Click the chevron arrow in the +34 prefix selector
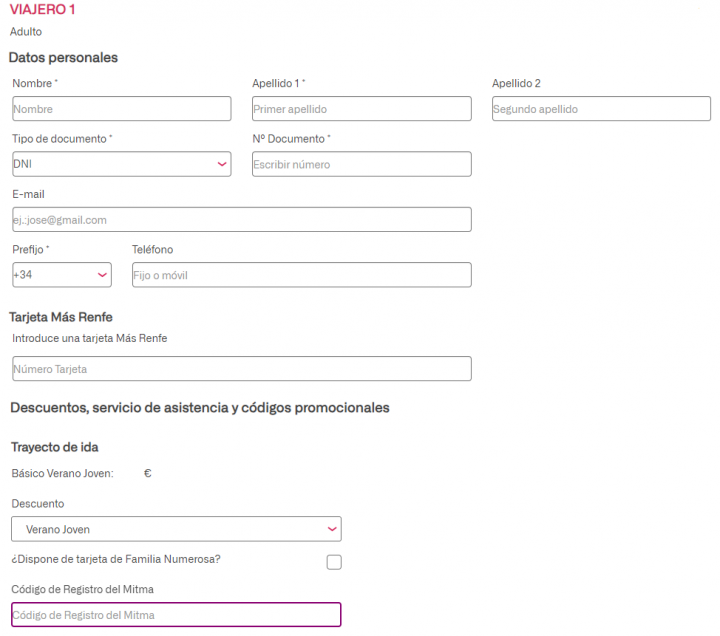Screen dimensions: 720x636 click(x=102, y=275)
